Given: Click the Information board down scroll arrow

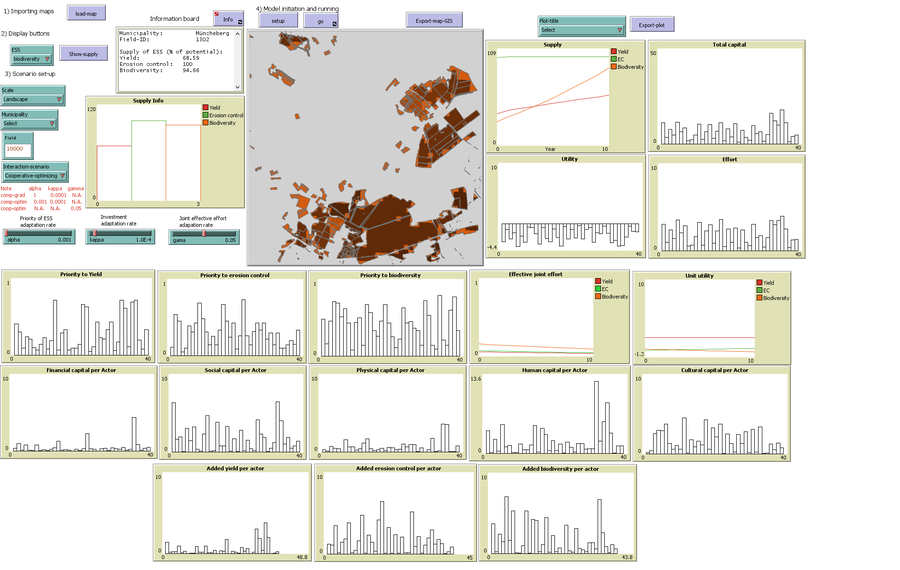Looking at the screenshot, I should [237, 88].
